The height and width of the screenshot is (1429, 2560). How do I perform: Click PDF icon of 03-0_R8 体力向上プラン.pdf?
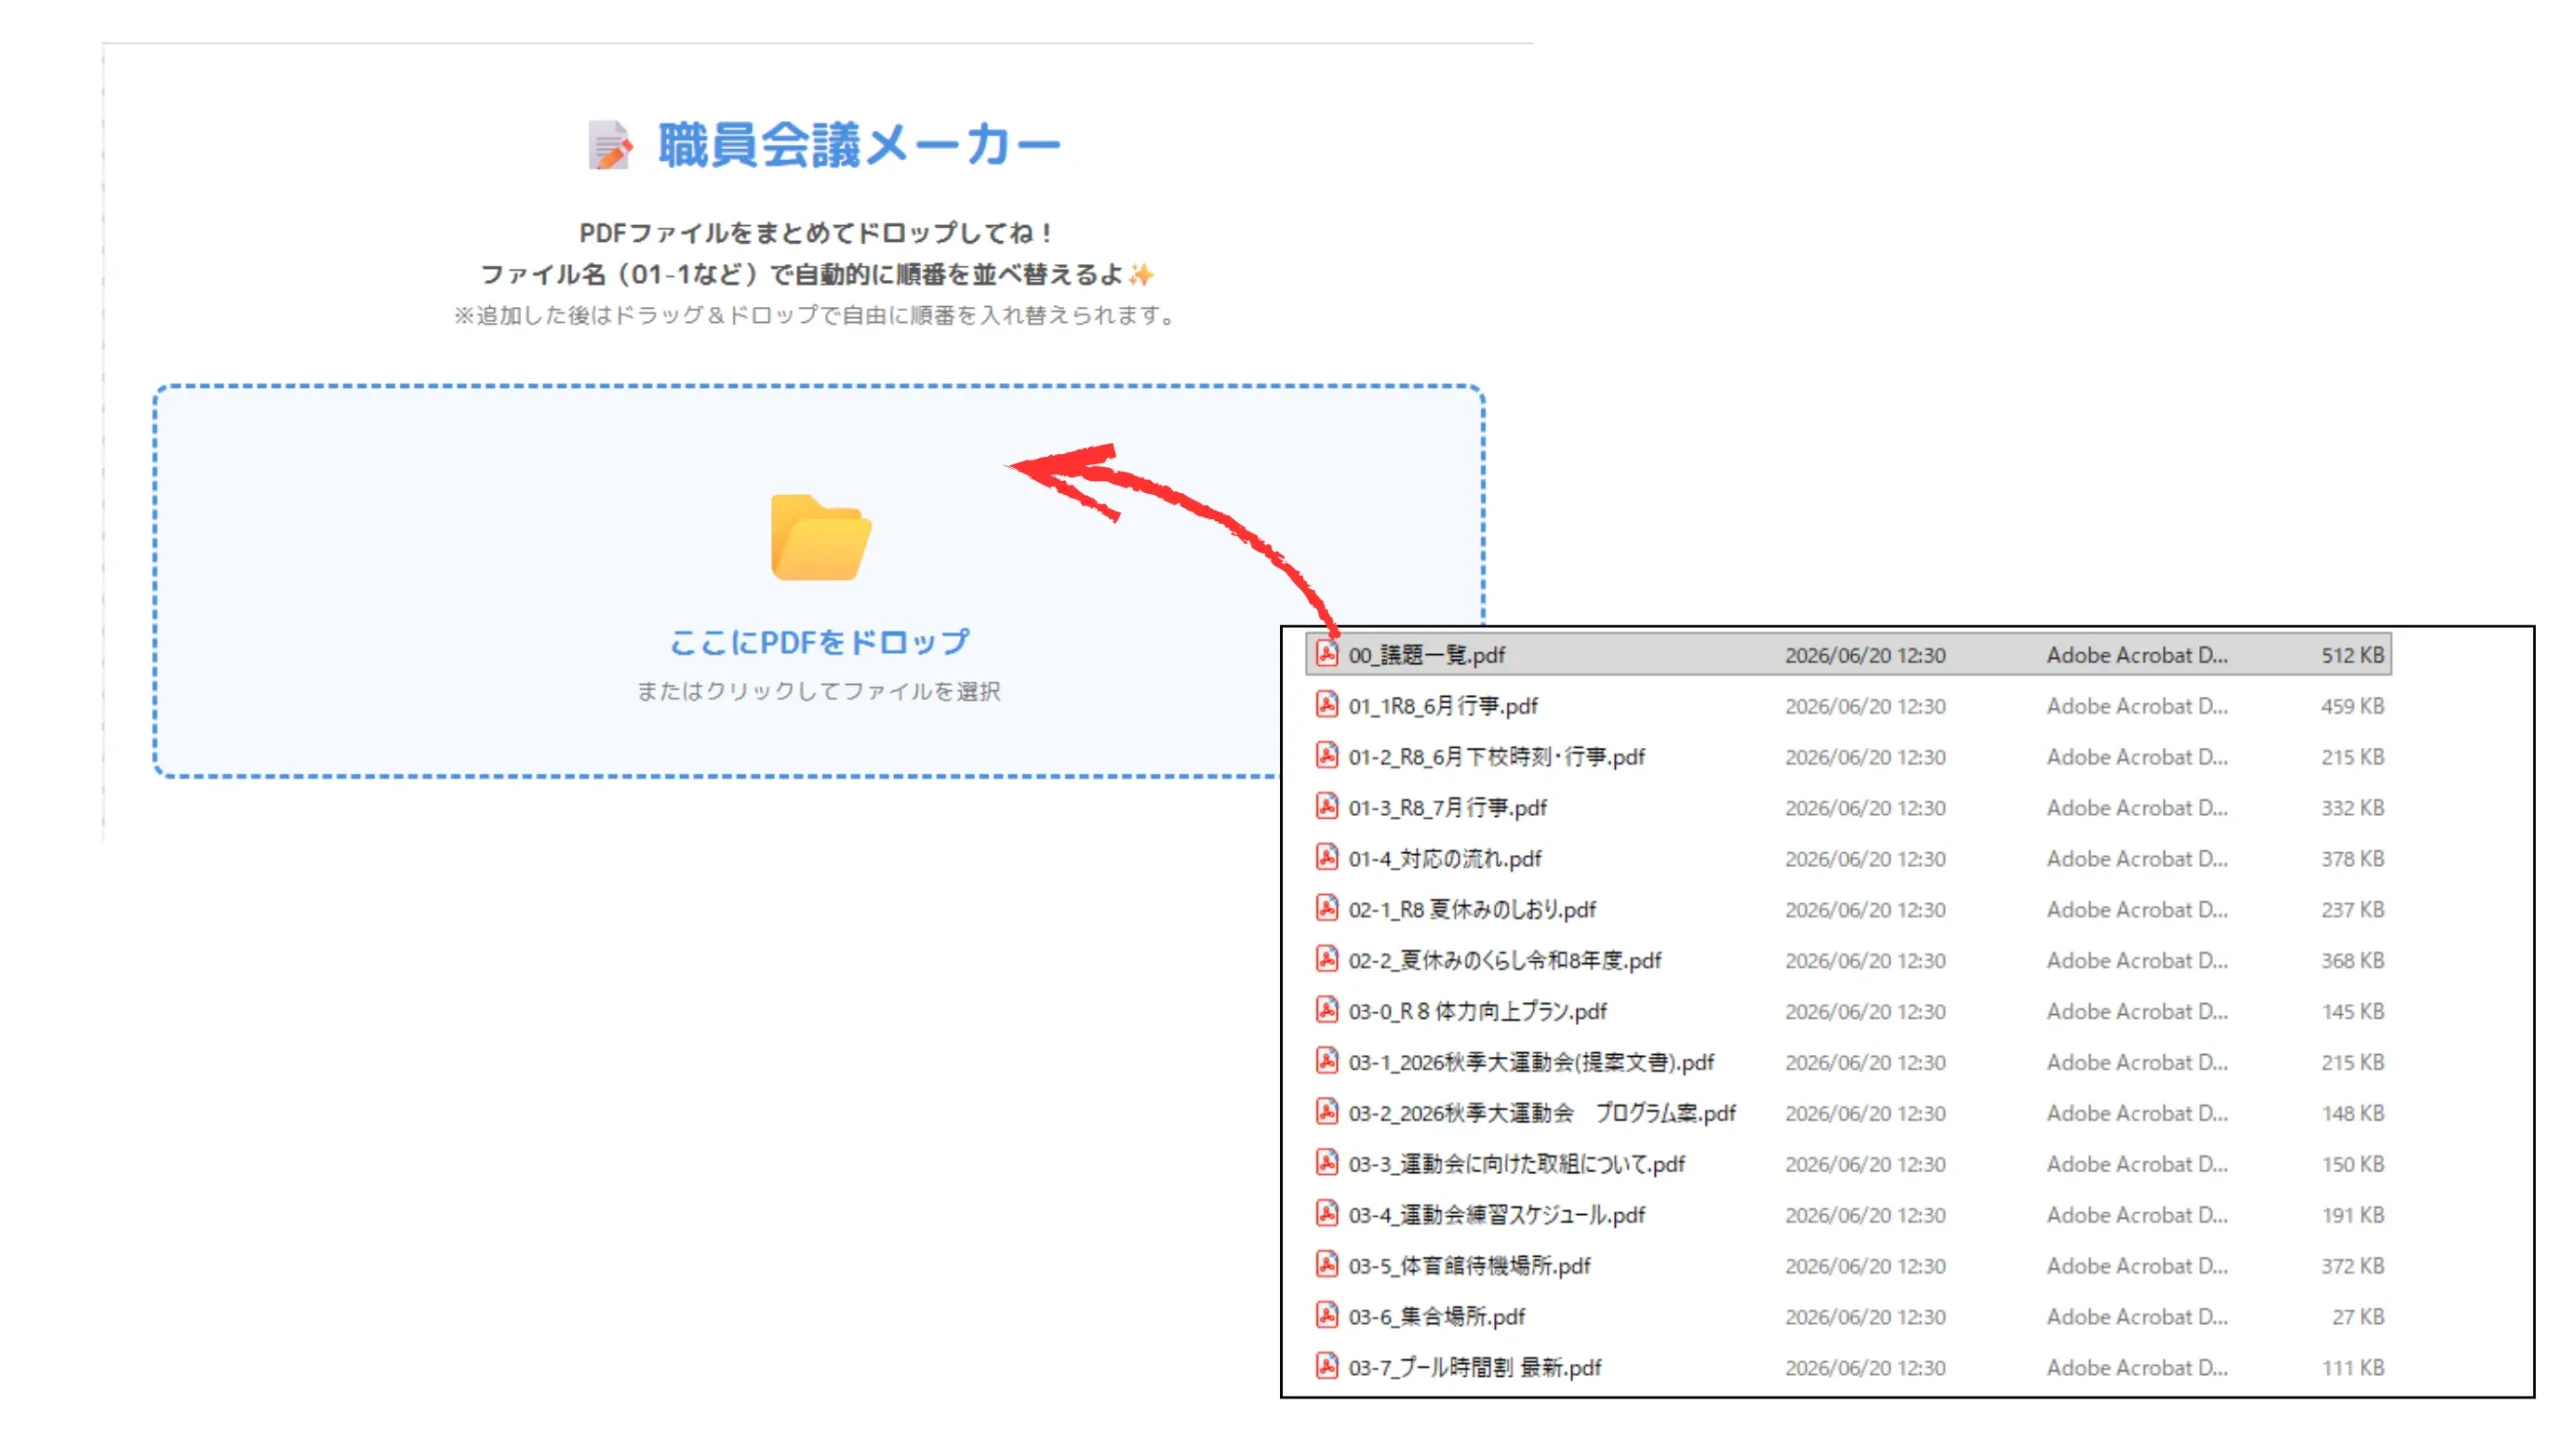(1326, 1011)
